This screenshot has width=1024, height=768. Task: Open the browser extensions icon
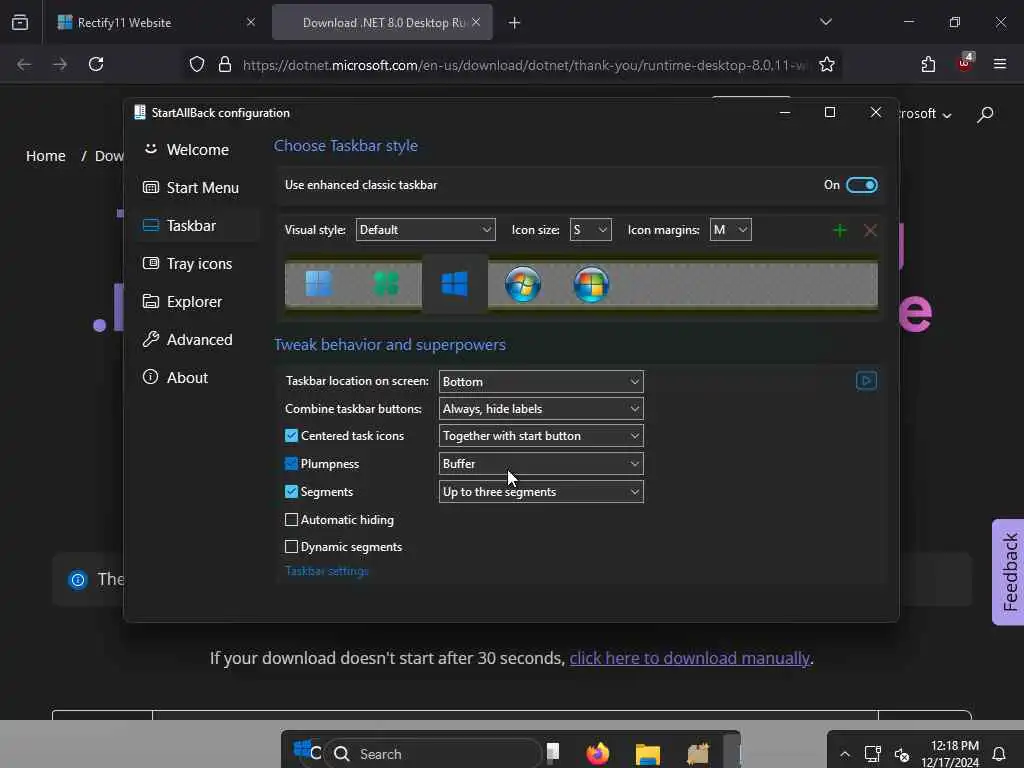[928, 64]
